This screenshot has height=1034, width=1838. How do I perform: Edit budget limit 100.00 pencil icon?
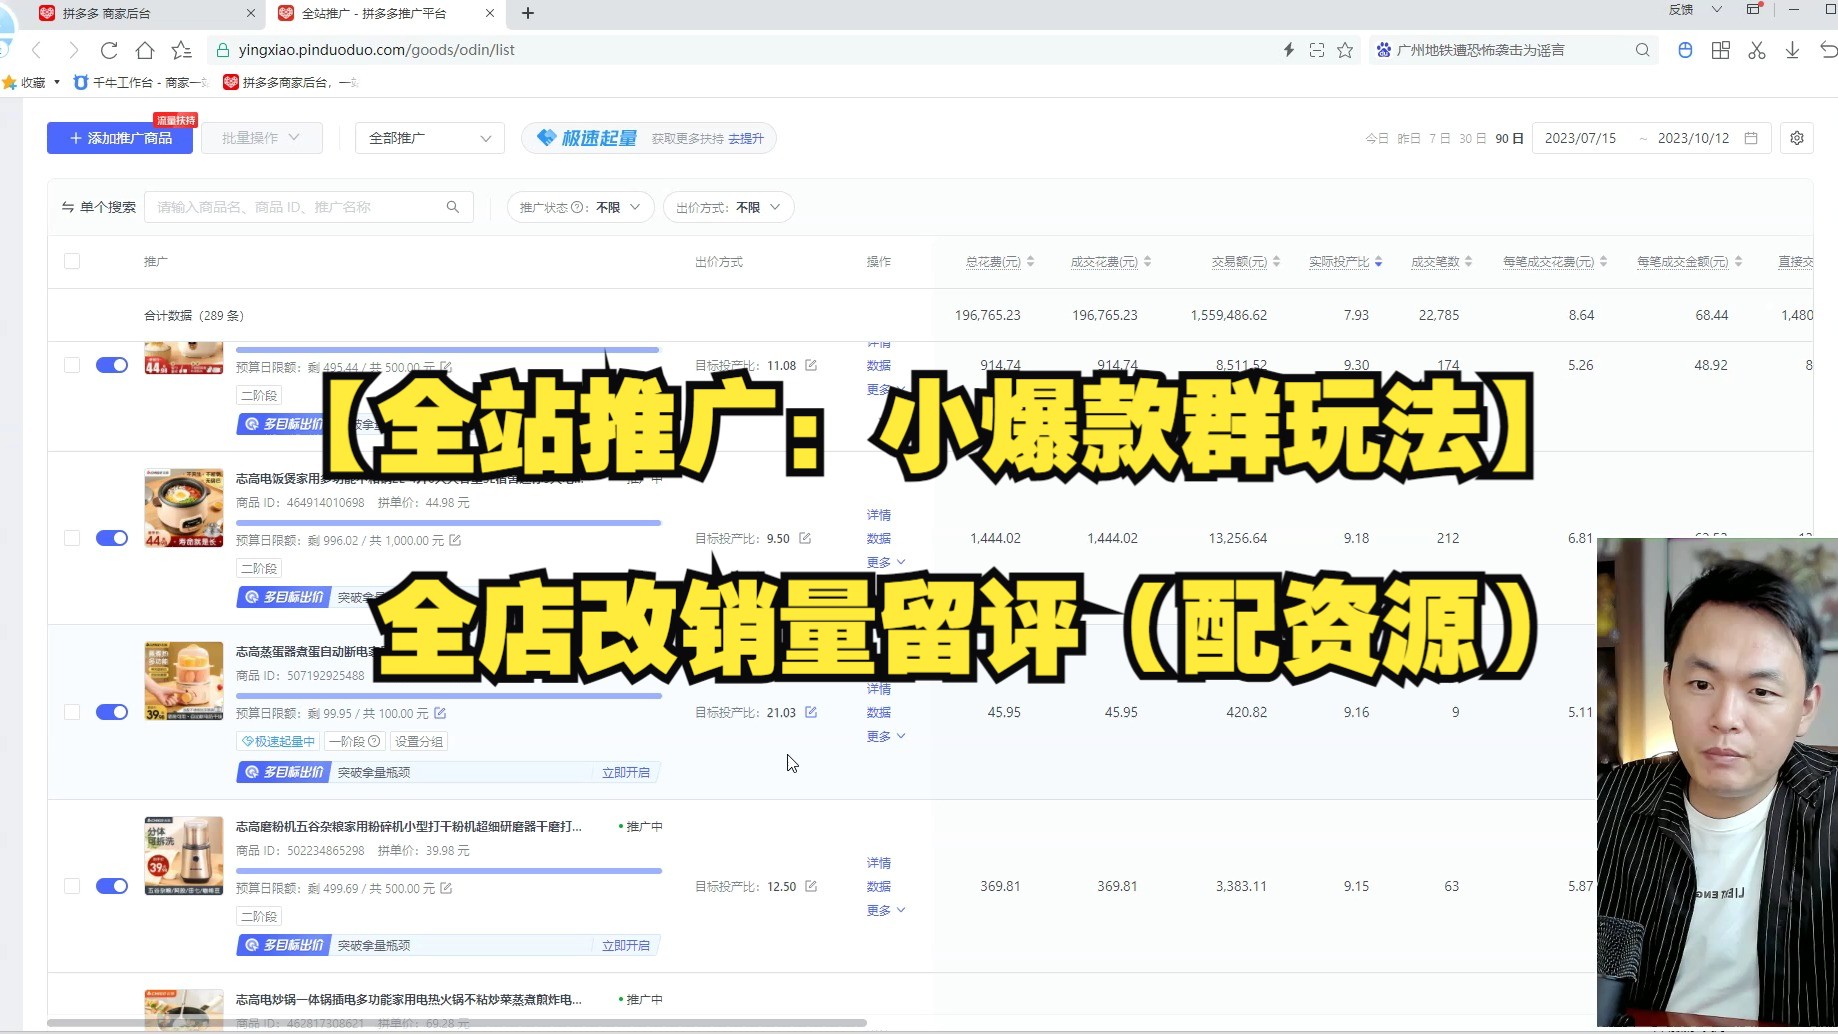440,713
